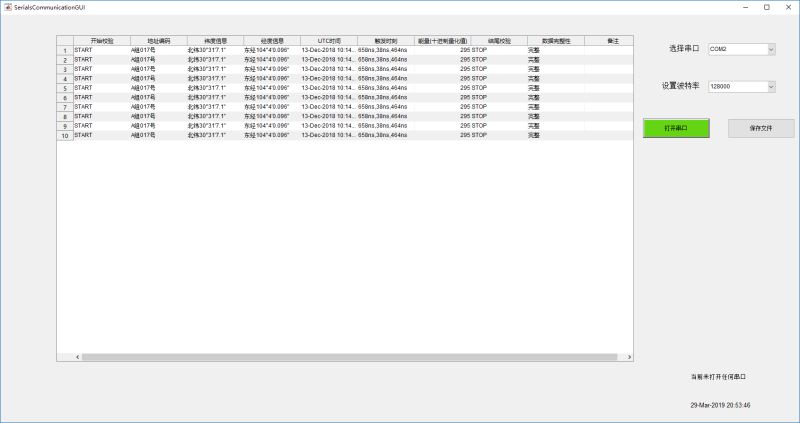Click the green 打开串口 button

[x=676, y=128]
